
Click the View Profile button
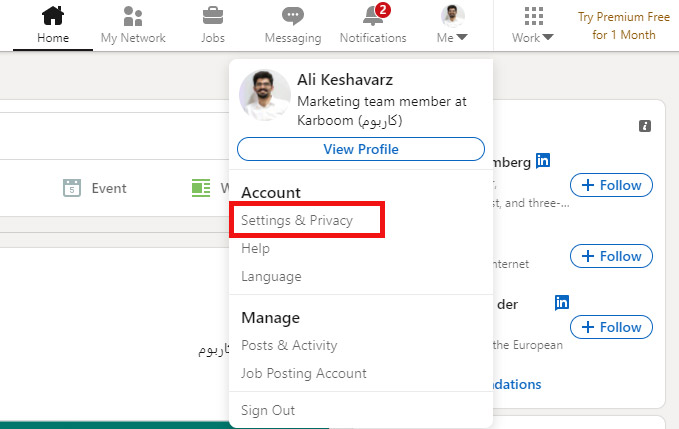(x=361, y=149)
